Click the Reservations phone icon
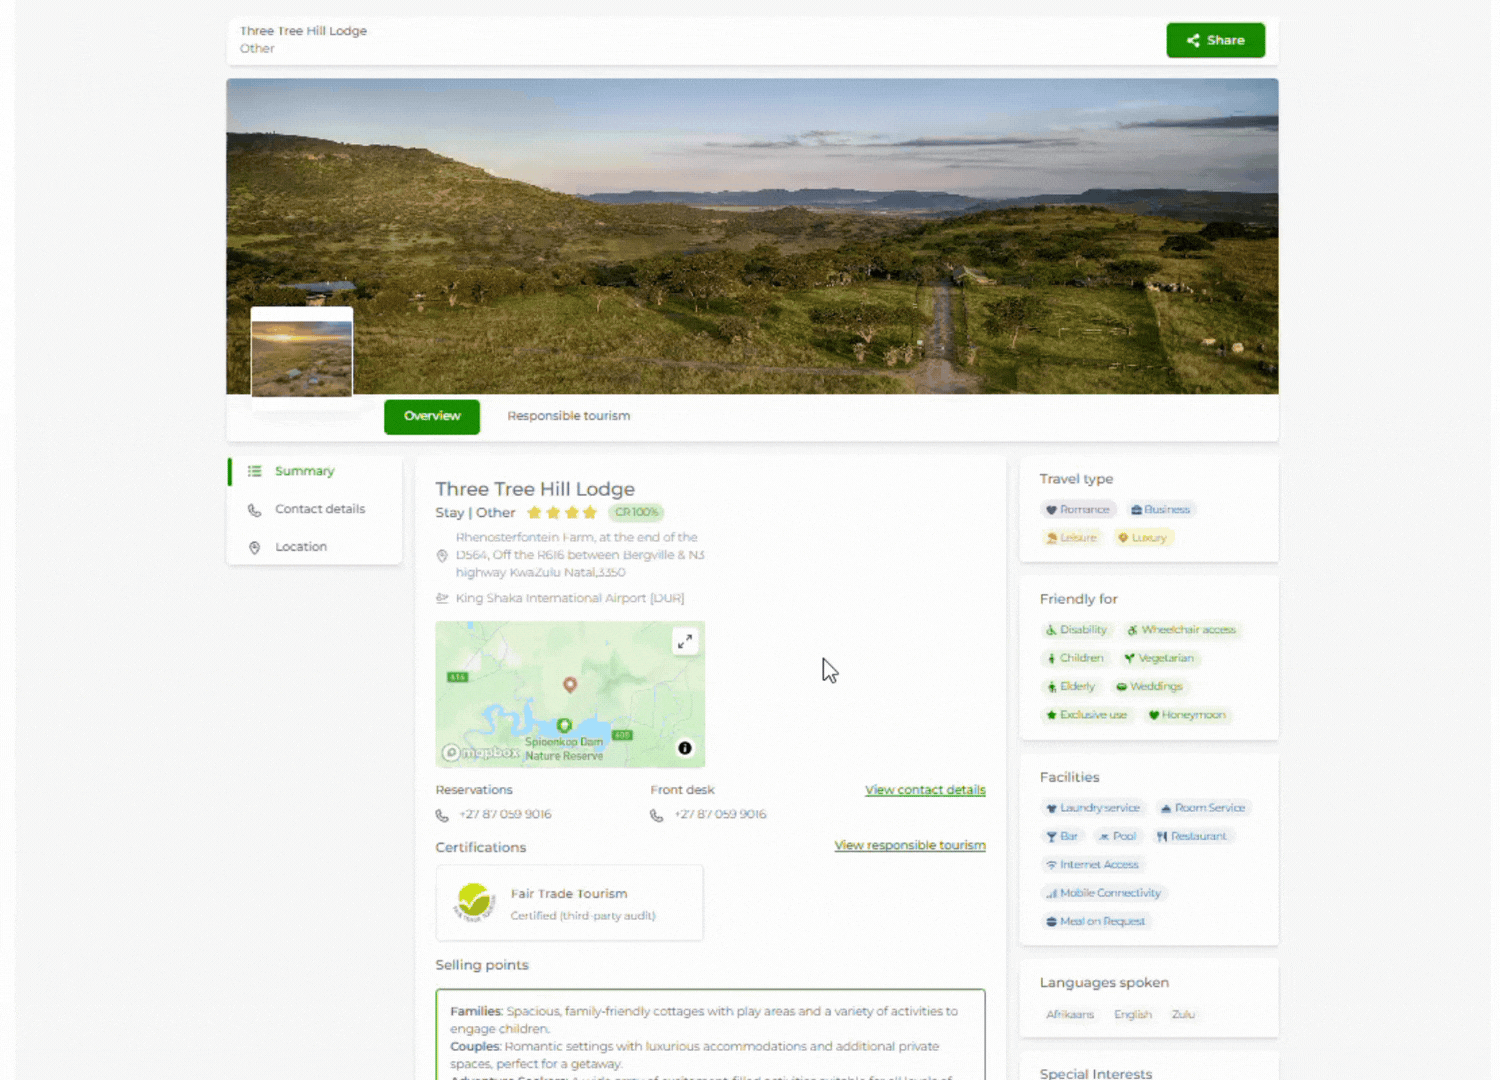 pyautogui.click(x=442, y=815)
